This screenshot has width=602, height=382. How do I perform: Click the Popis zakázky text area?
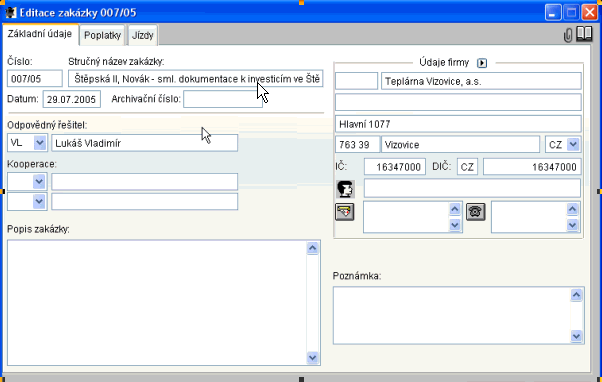(x=157, y=303)
